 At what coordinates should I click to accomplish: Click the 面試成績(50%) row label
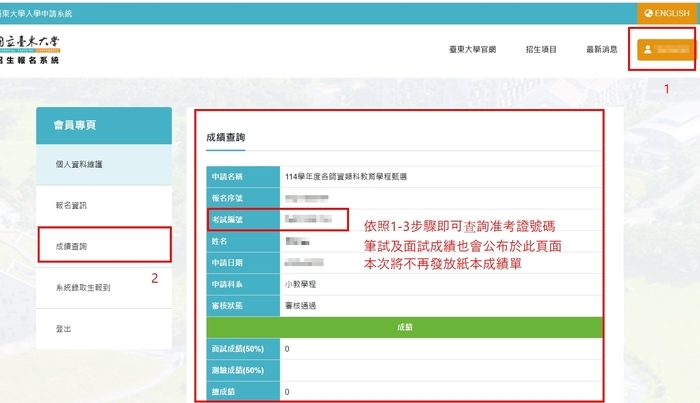click(x=239, y=349)
